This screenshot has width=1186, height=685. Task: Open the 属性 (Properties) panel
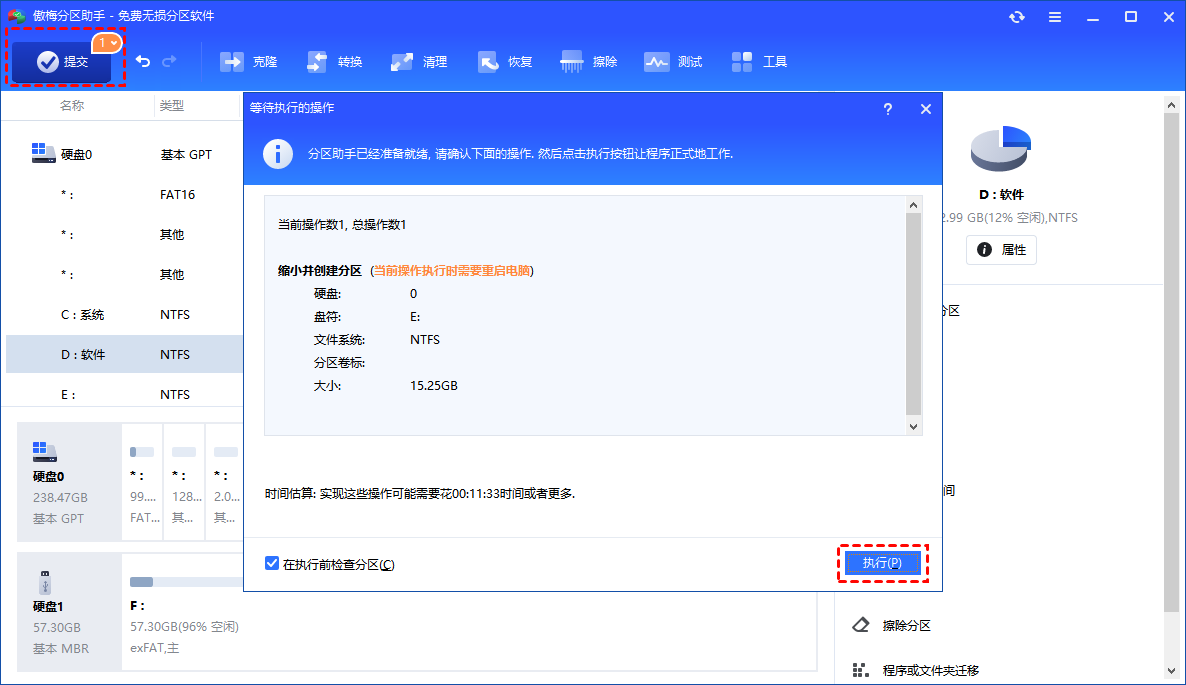(1001, 250)
